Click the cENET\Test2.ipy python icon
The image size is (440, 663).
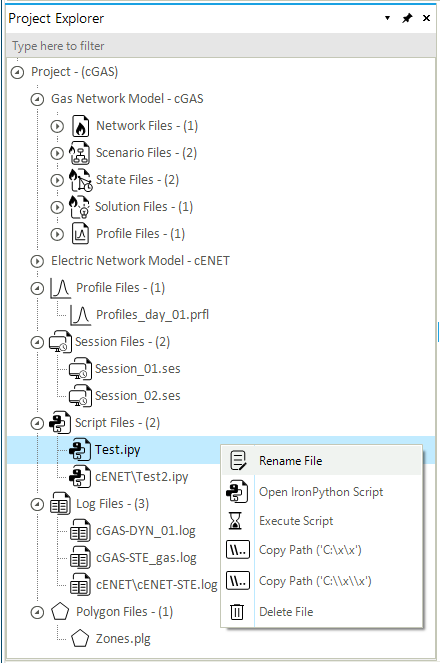click(80, 477)
